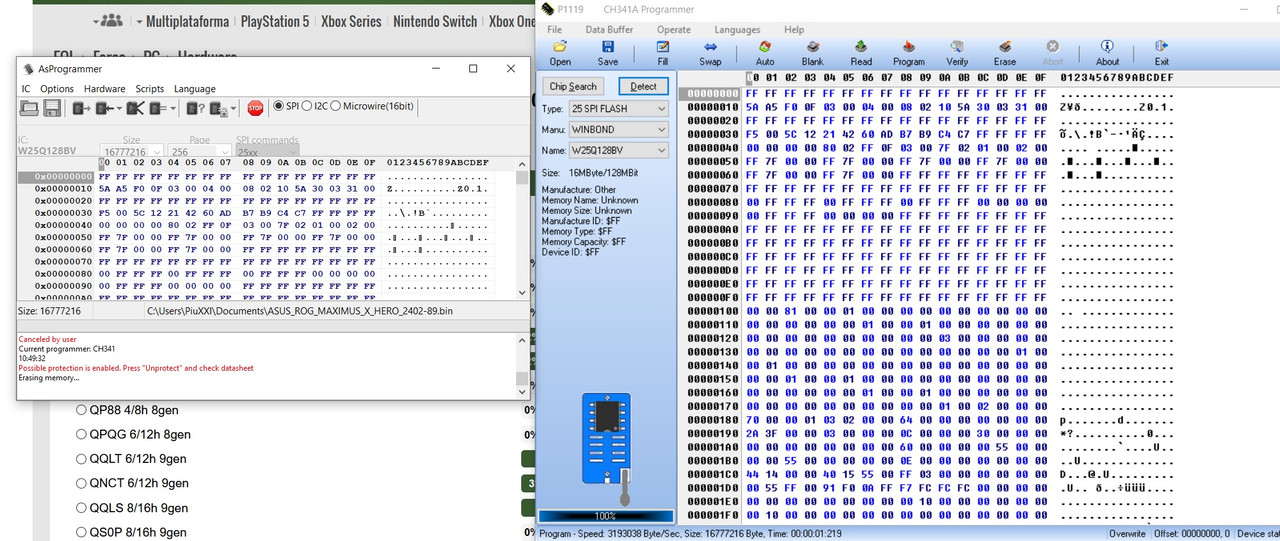The height and width of the screenshot is (541, 1280).
Task: Click the red STOP icon in AsProgrammer
Action: coord(255,108)
